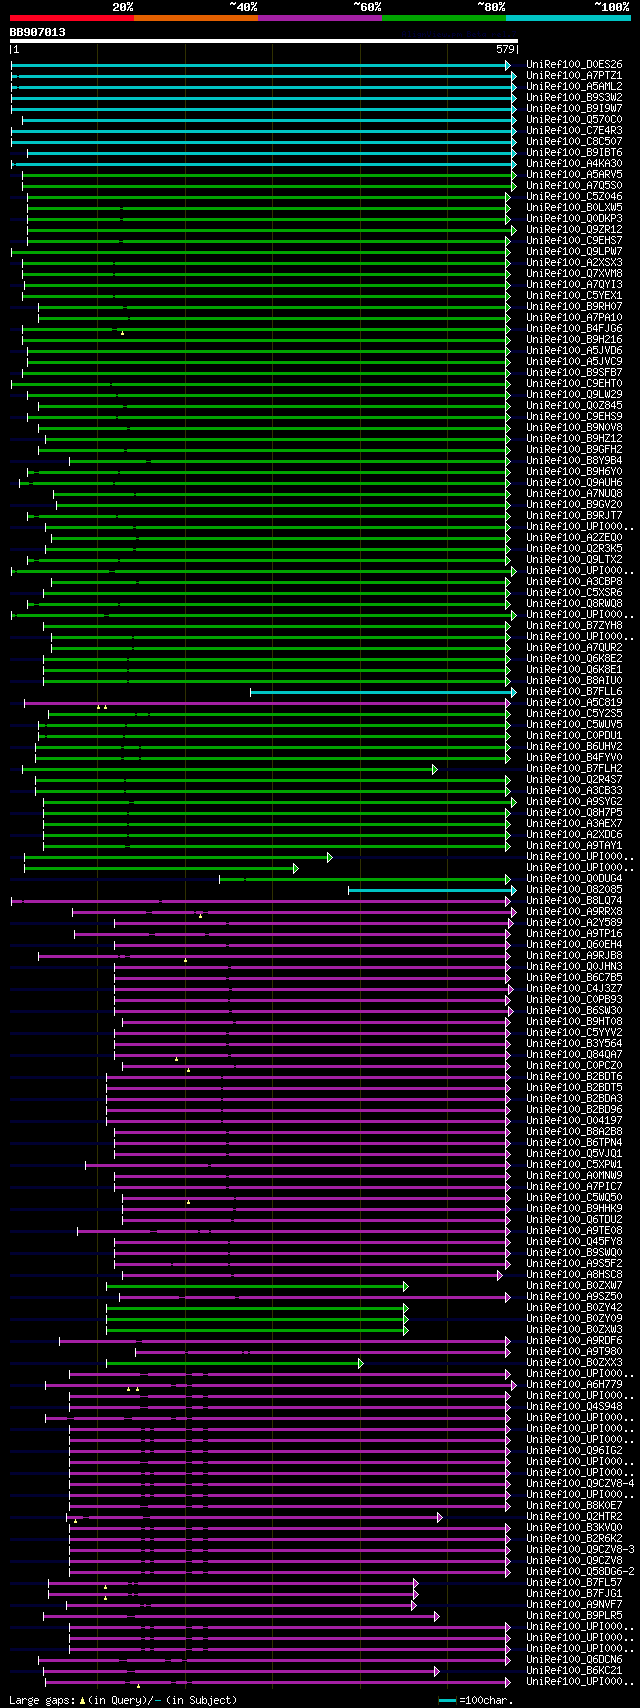Select hit UniRef100_B6KC21
640x1708 pixels.
point(574,1671)
